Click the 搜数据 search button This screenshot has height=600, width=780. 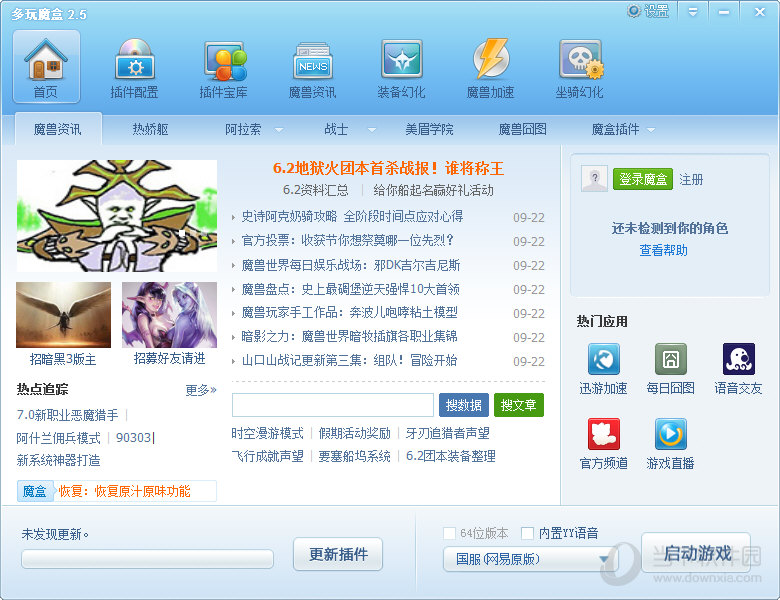464,405
